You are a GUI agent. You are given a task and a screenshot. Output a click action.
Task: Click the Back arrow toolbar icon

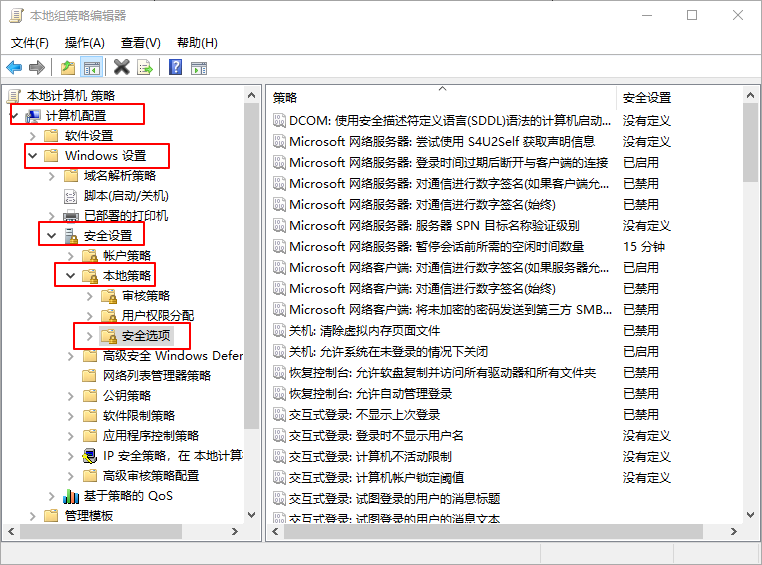tap(14, 67)
